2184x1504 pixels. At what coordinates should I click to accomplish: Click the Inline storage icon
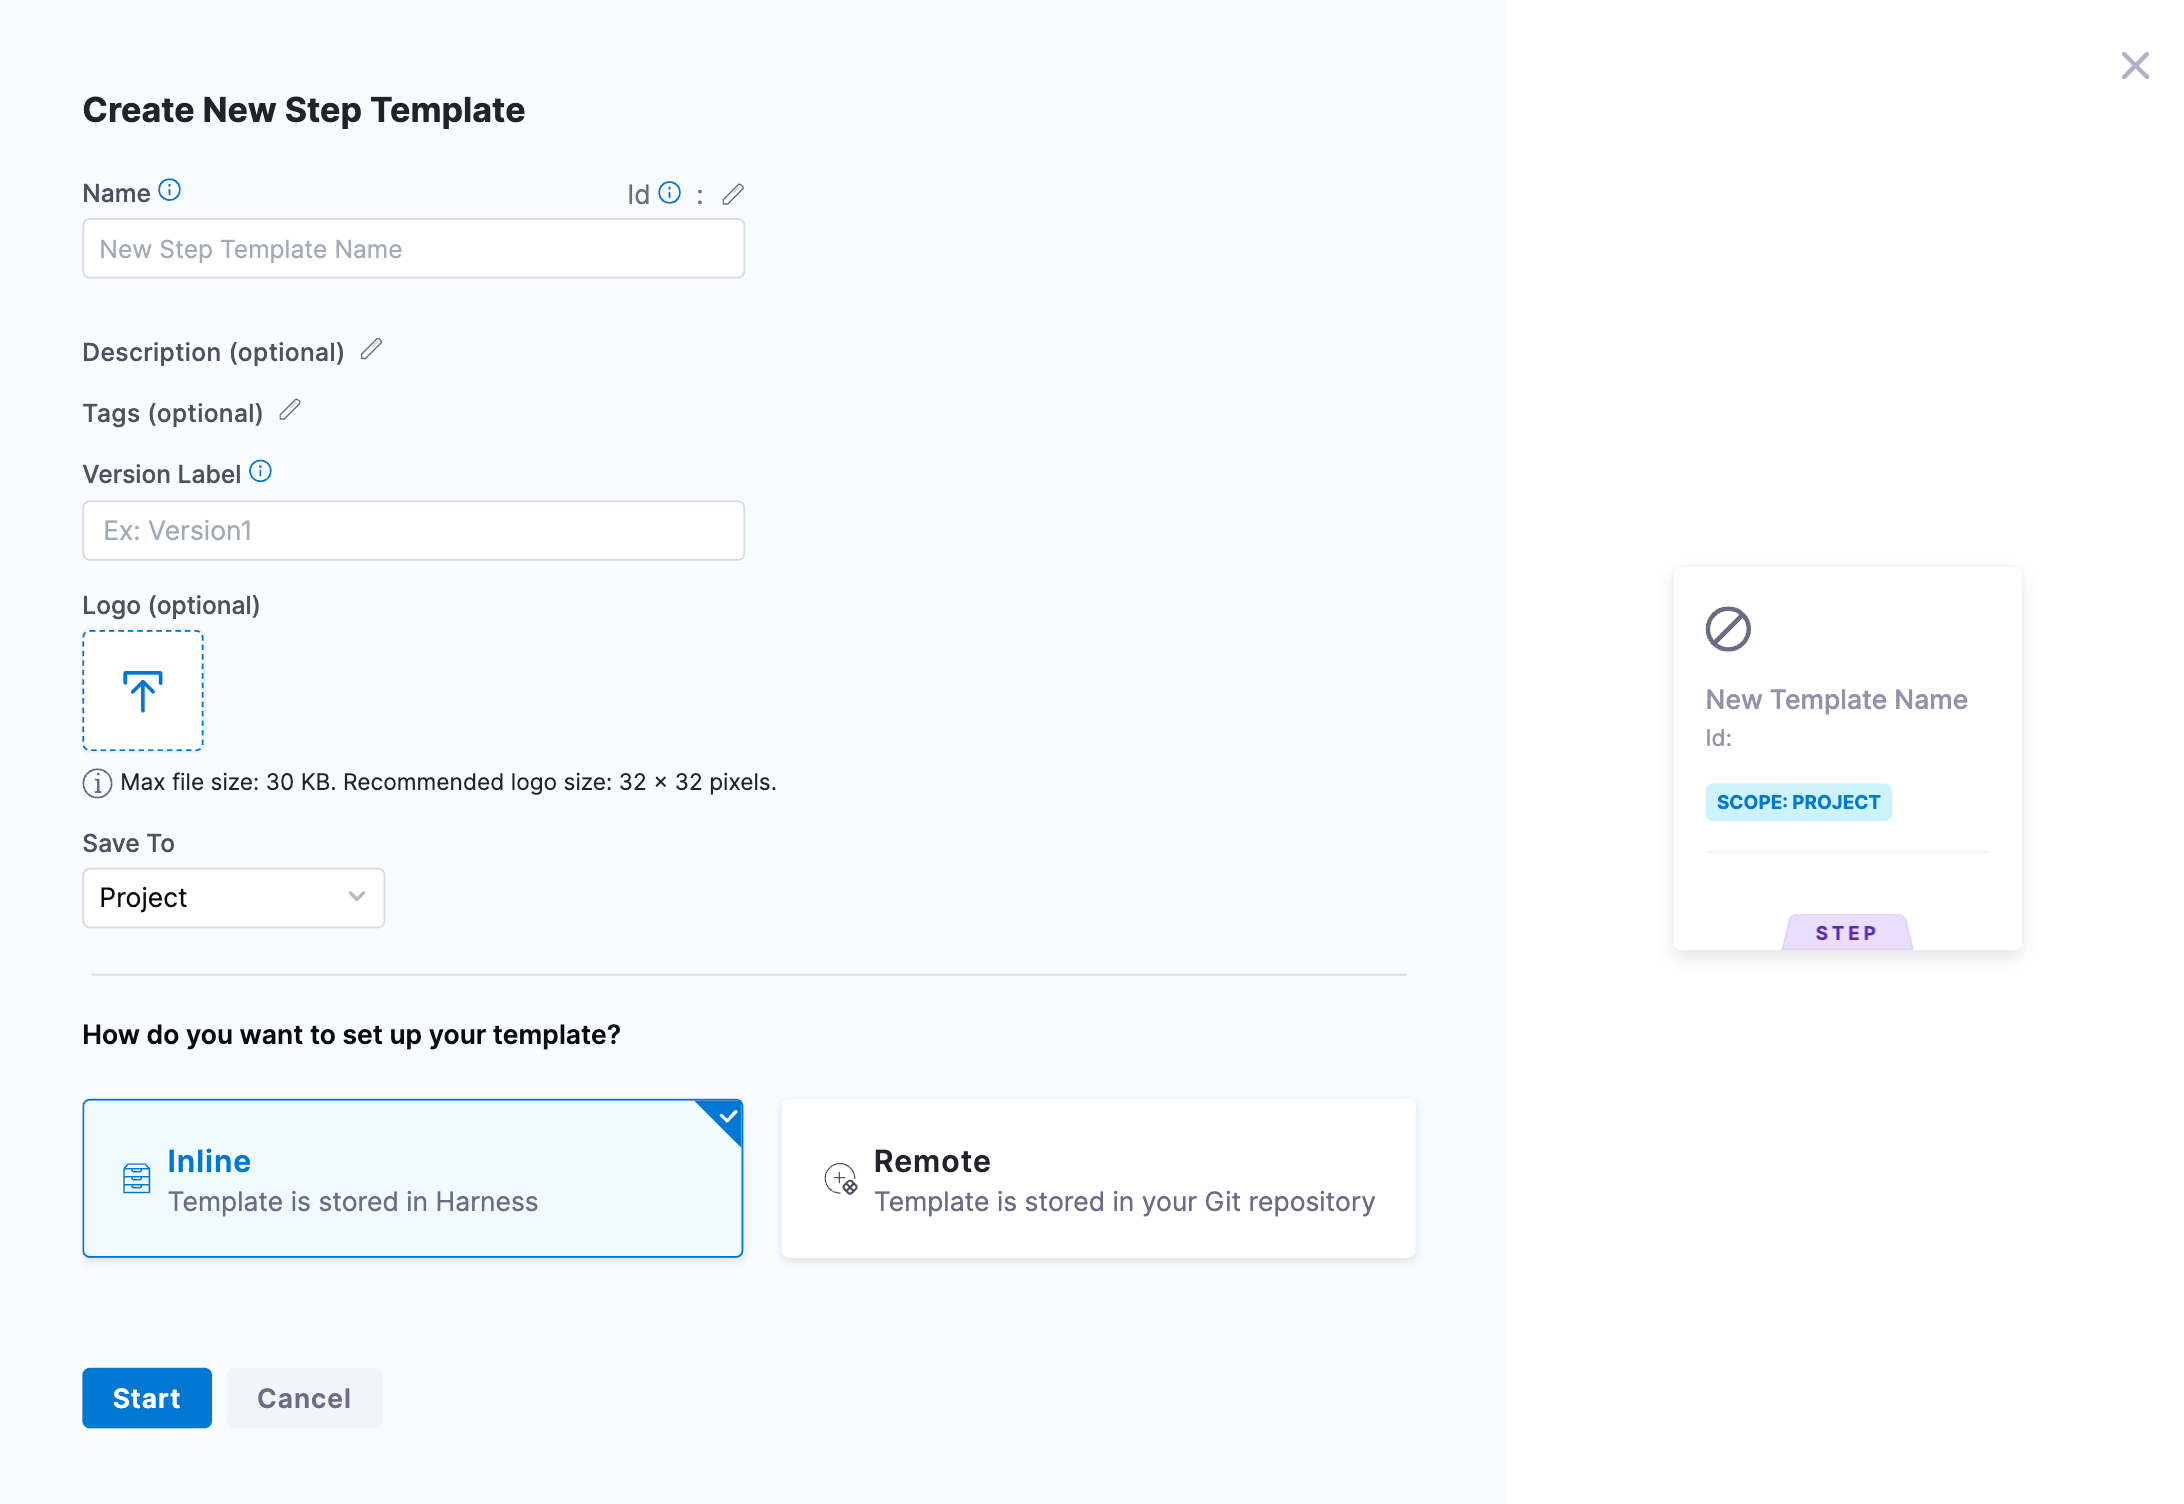click(137, 1179)
